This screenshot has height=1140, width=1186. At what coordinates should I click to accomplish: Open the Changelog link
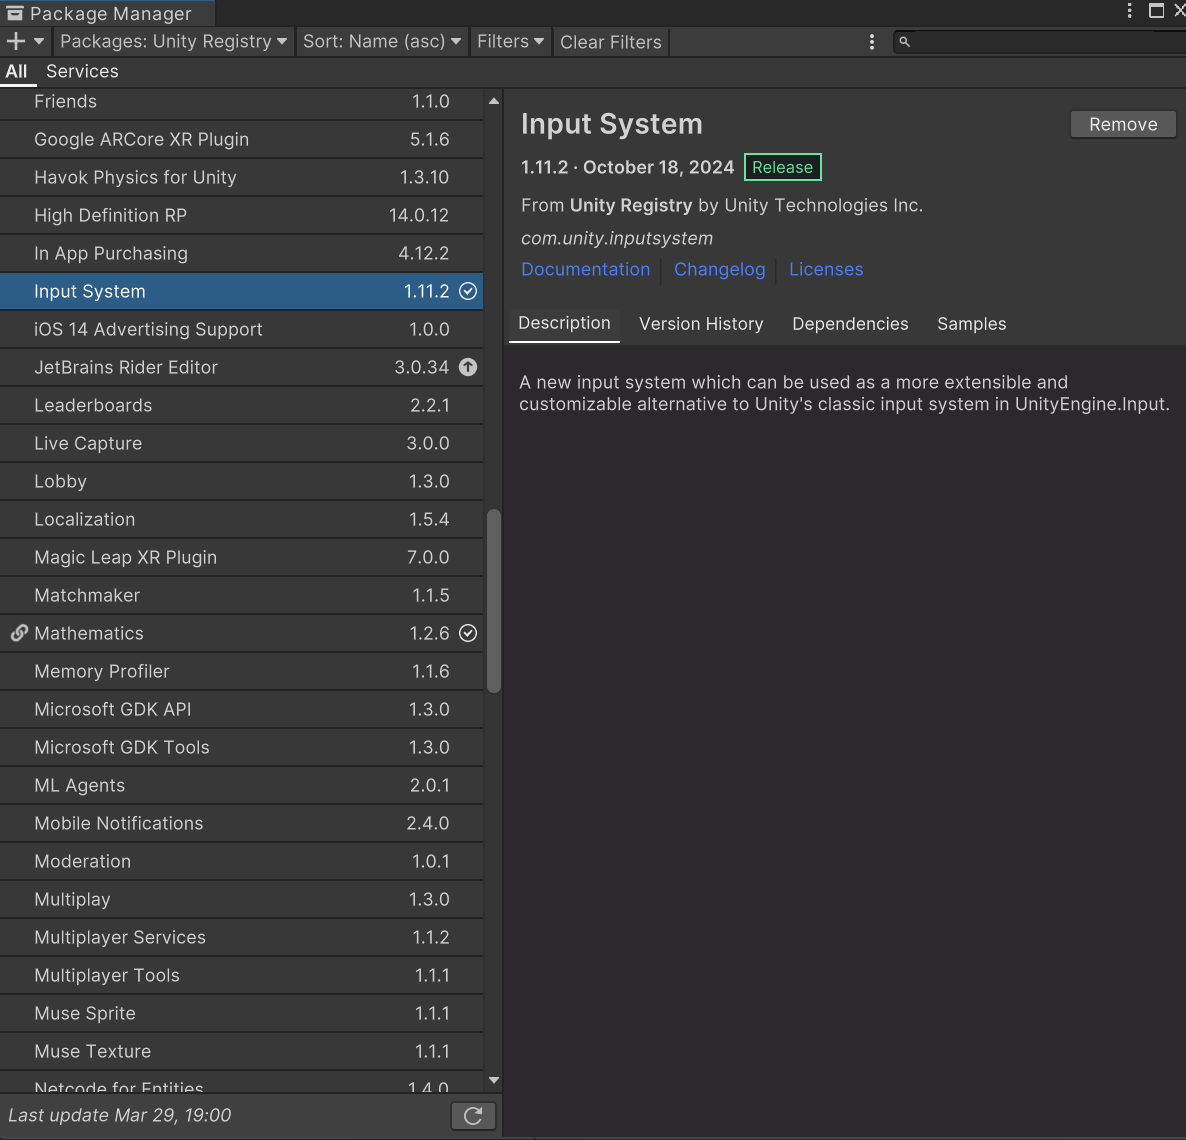(x=719, y=269)
